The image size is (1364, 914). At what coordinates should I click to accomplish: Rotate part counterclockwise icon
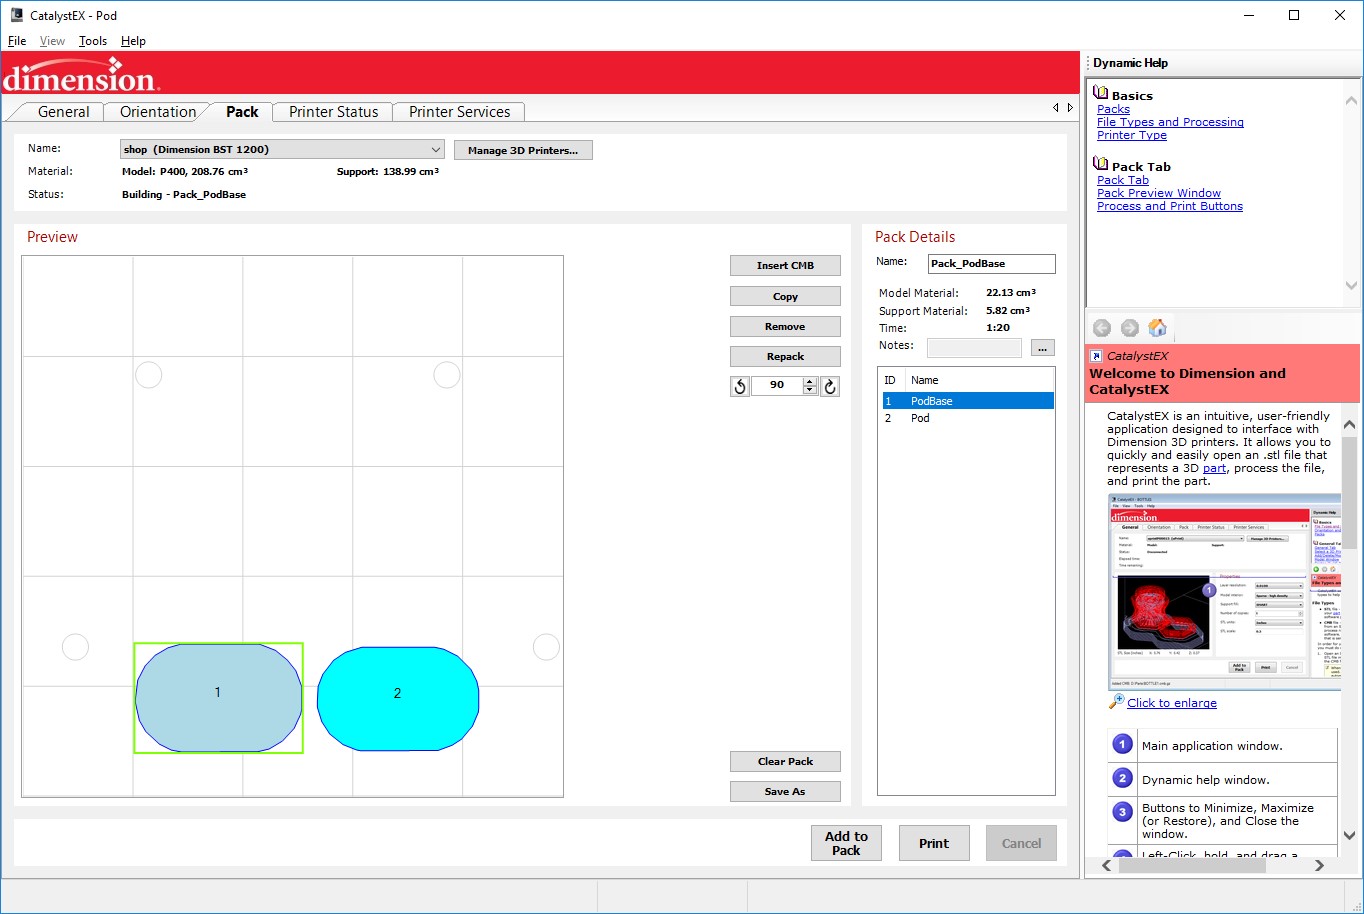click(x=740, y=386)
